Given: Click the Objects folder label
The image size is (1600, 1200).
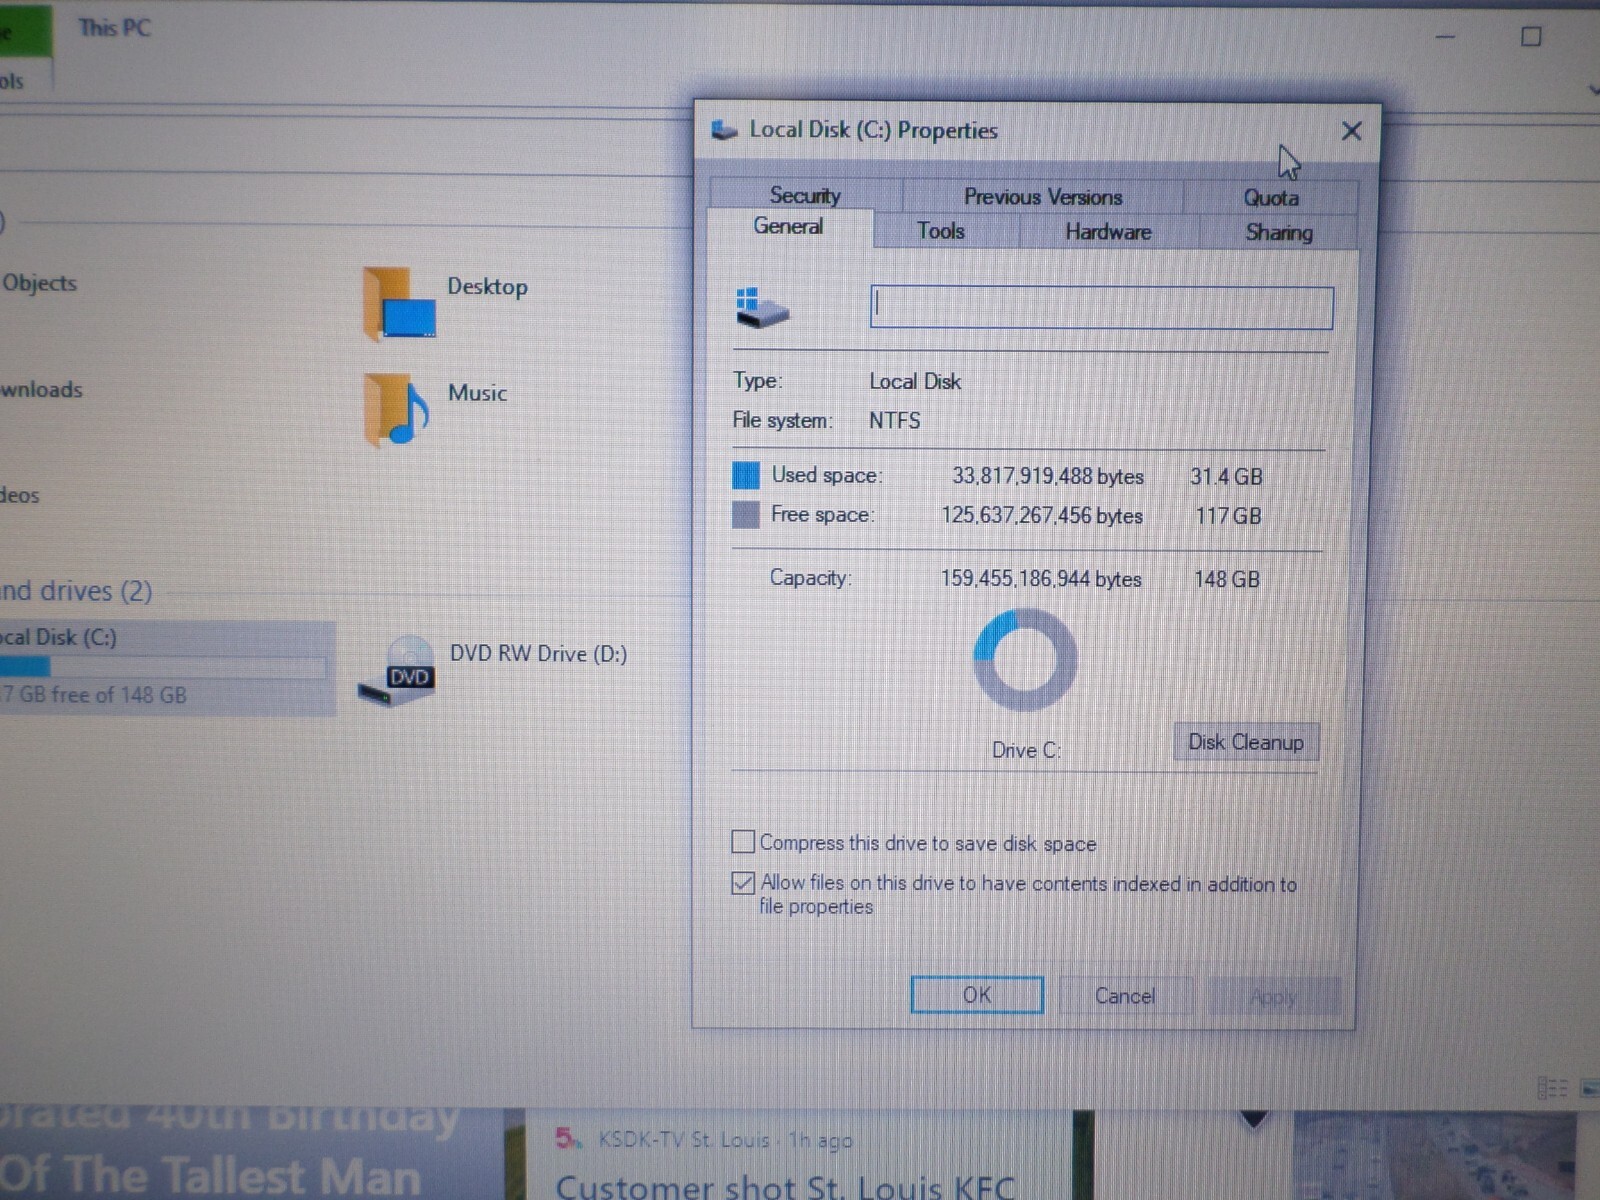Looking at the screenshot, I should [x=39, y=283].
